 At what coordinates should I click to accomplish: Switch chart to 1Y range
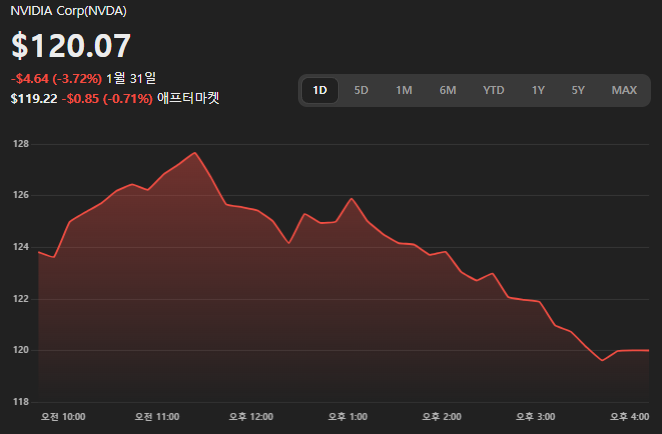point(538,90)
